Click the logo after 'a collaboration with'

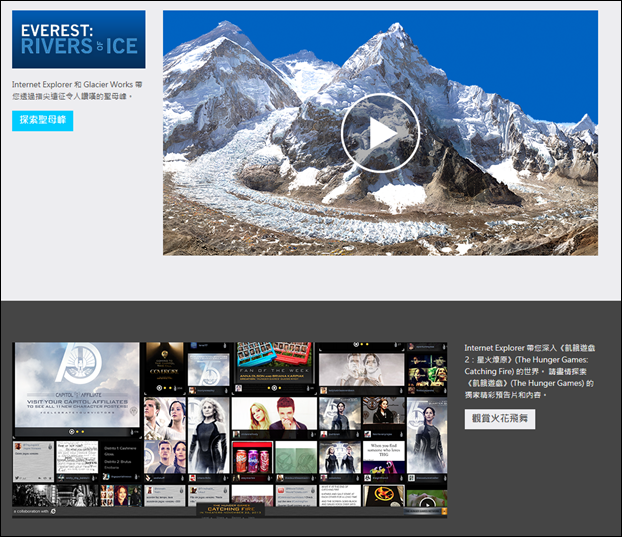click(x=54, y=511)
